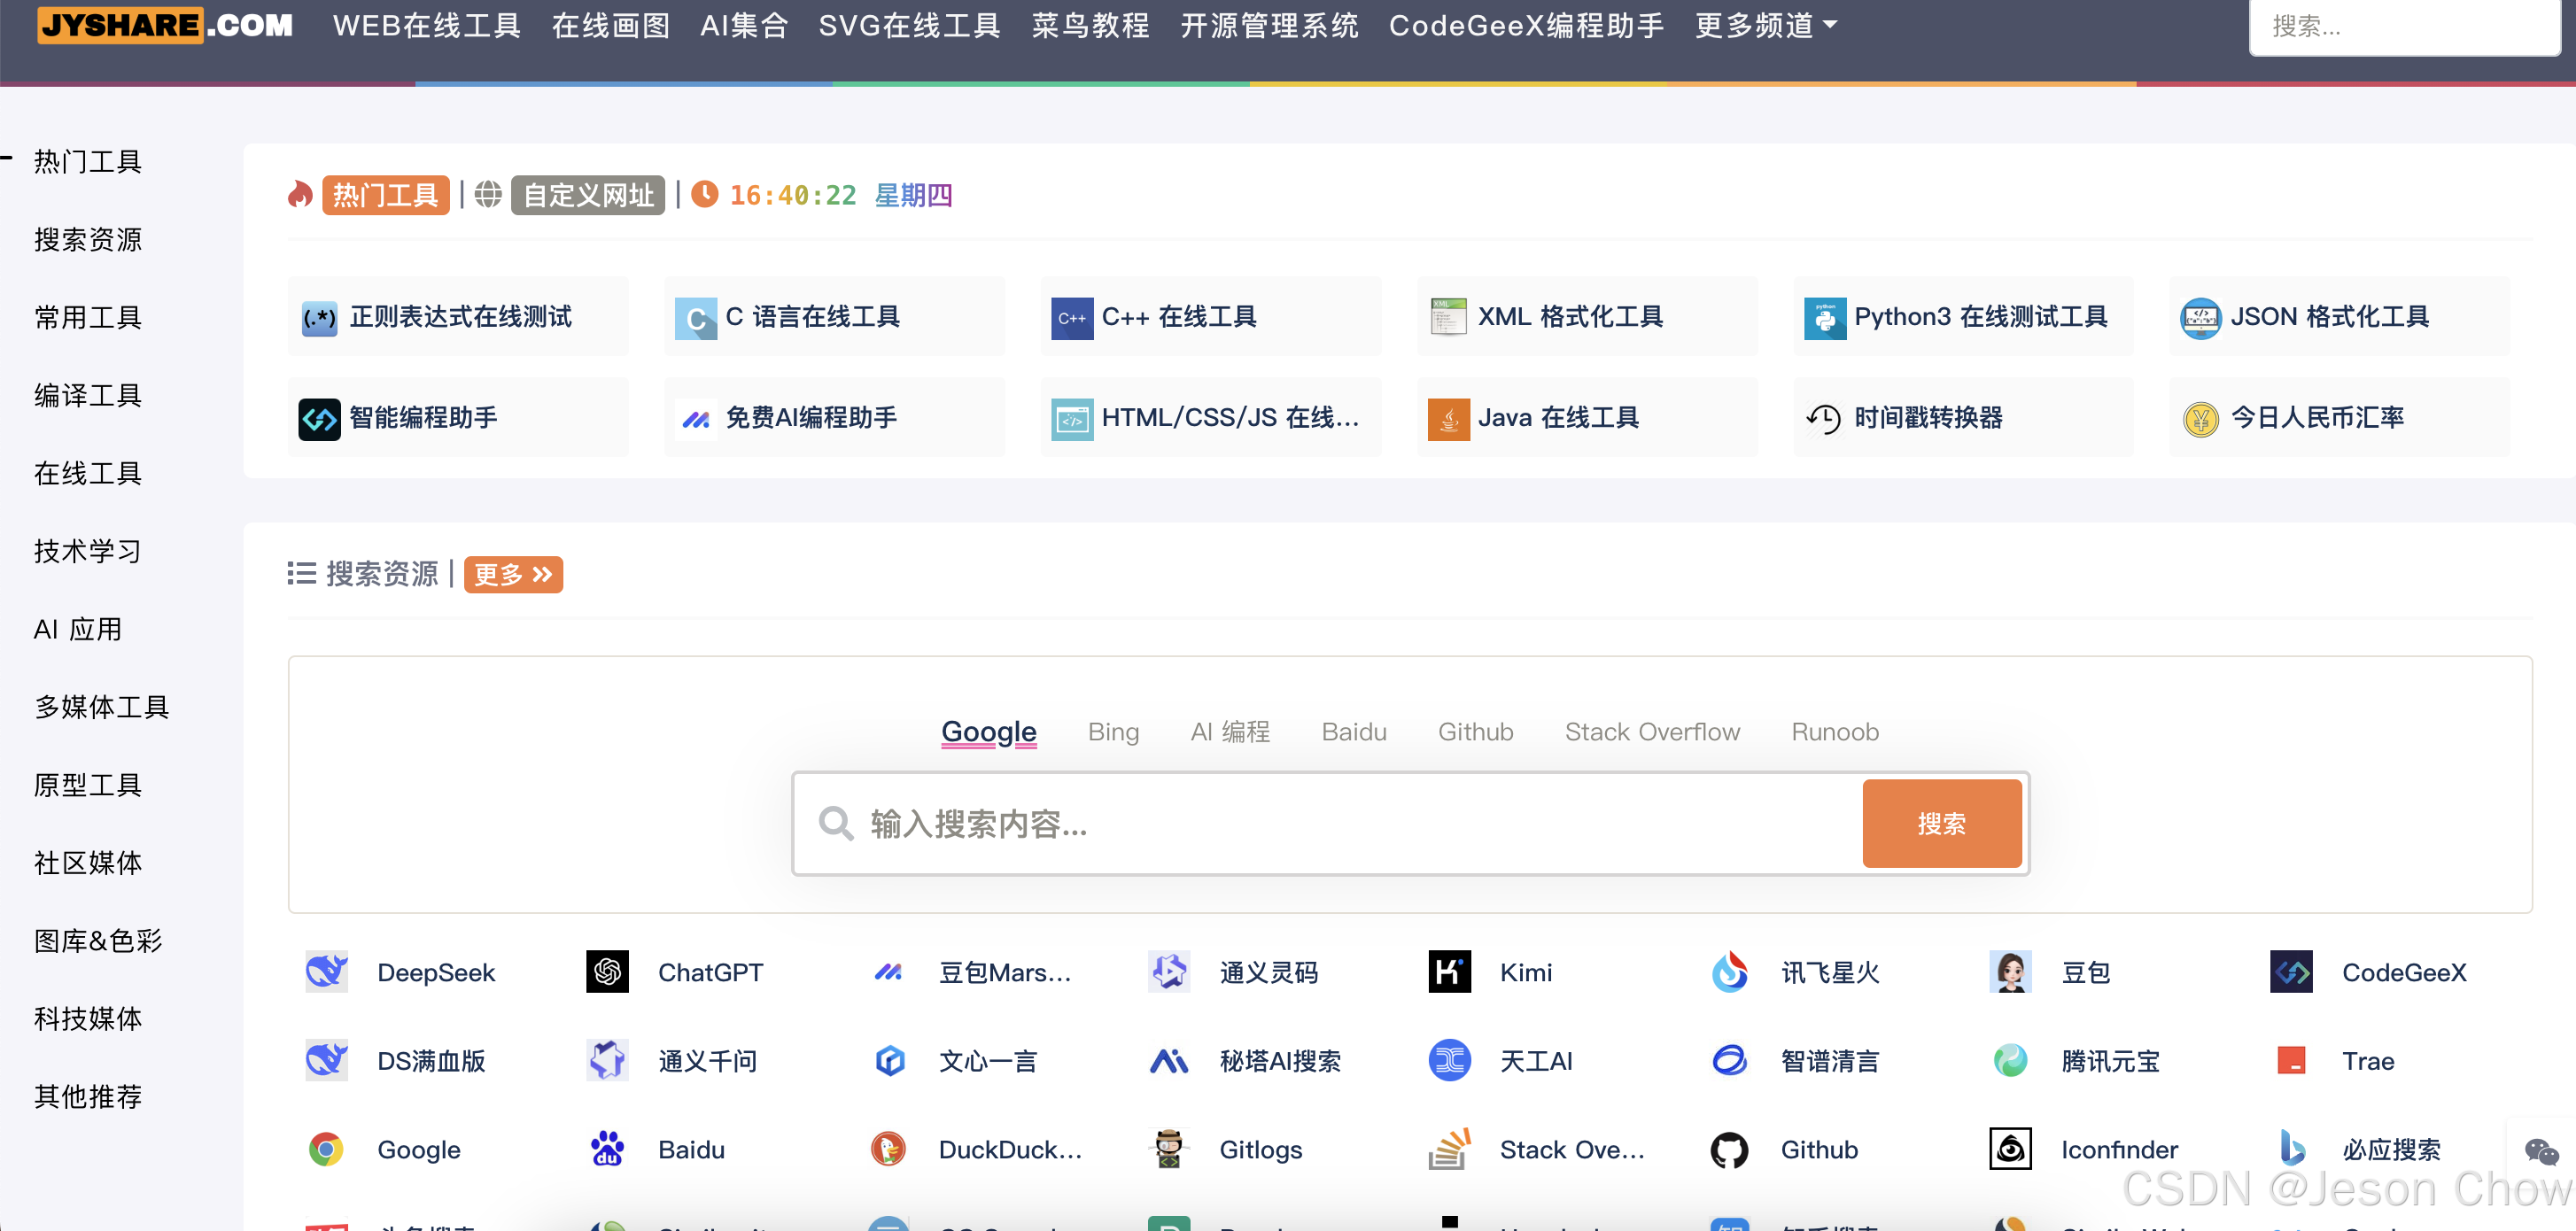This screenshot has width=2576, height=1231.
Task: Select 热门工具 toggle label
Action: point(385,195)
